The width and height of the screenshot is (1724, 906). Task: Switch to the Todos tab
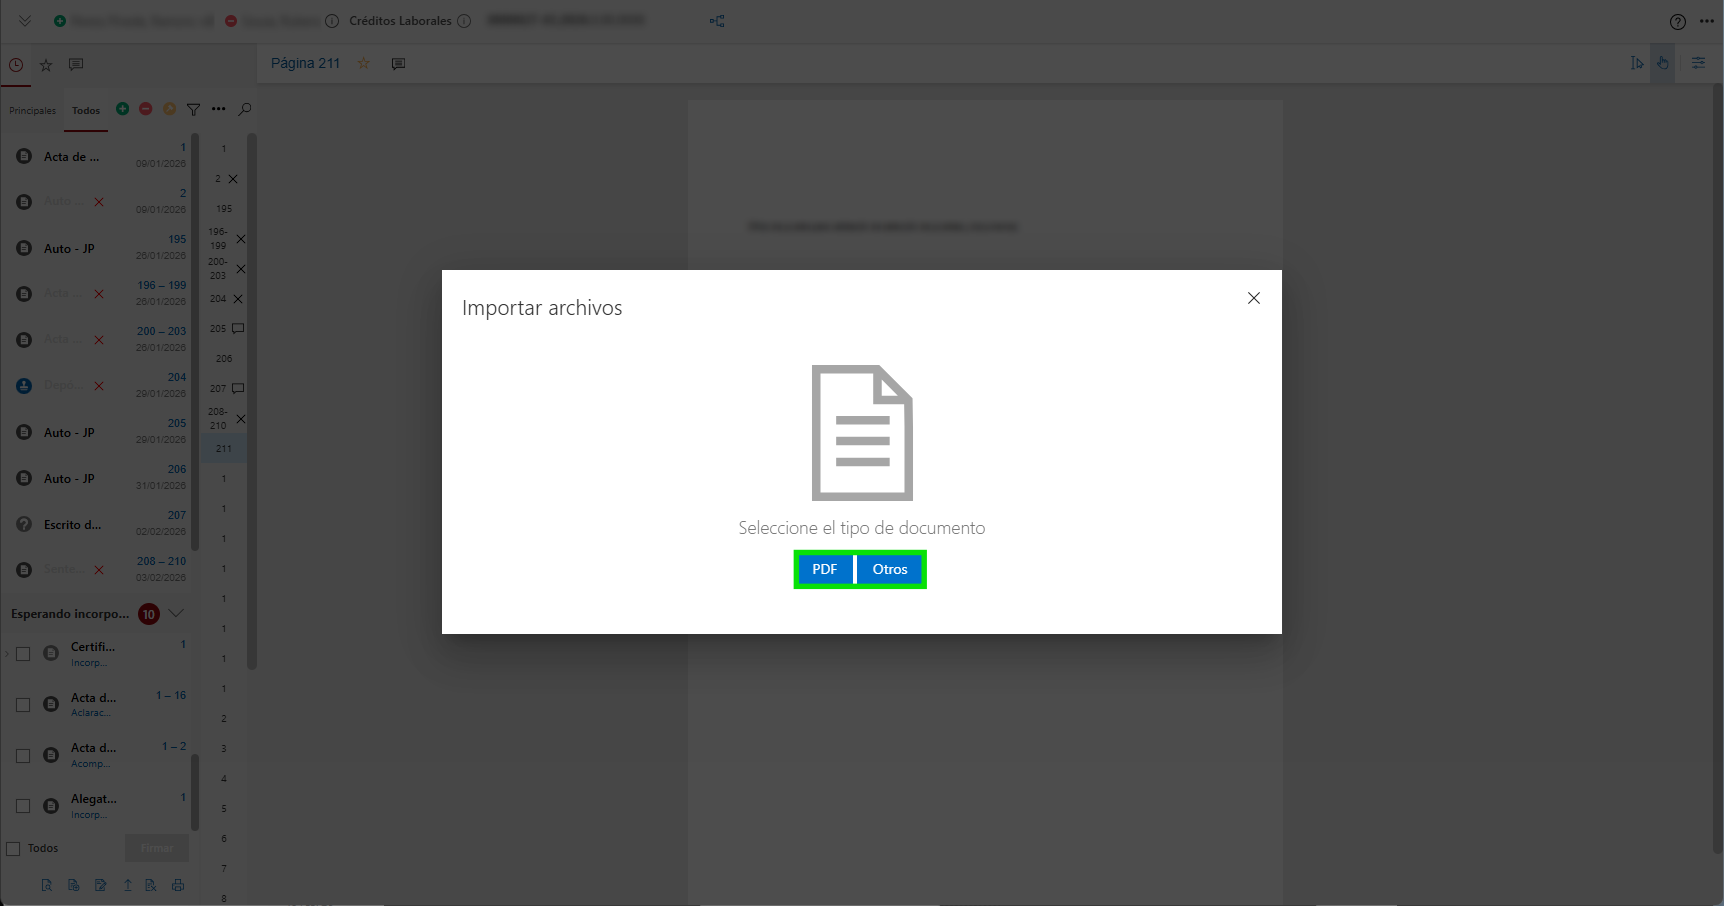(x=86, y=111)
